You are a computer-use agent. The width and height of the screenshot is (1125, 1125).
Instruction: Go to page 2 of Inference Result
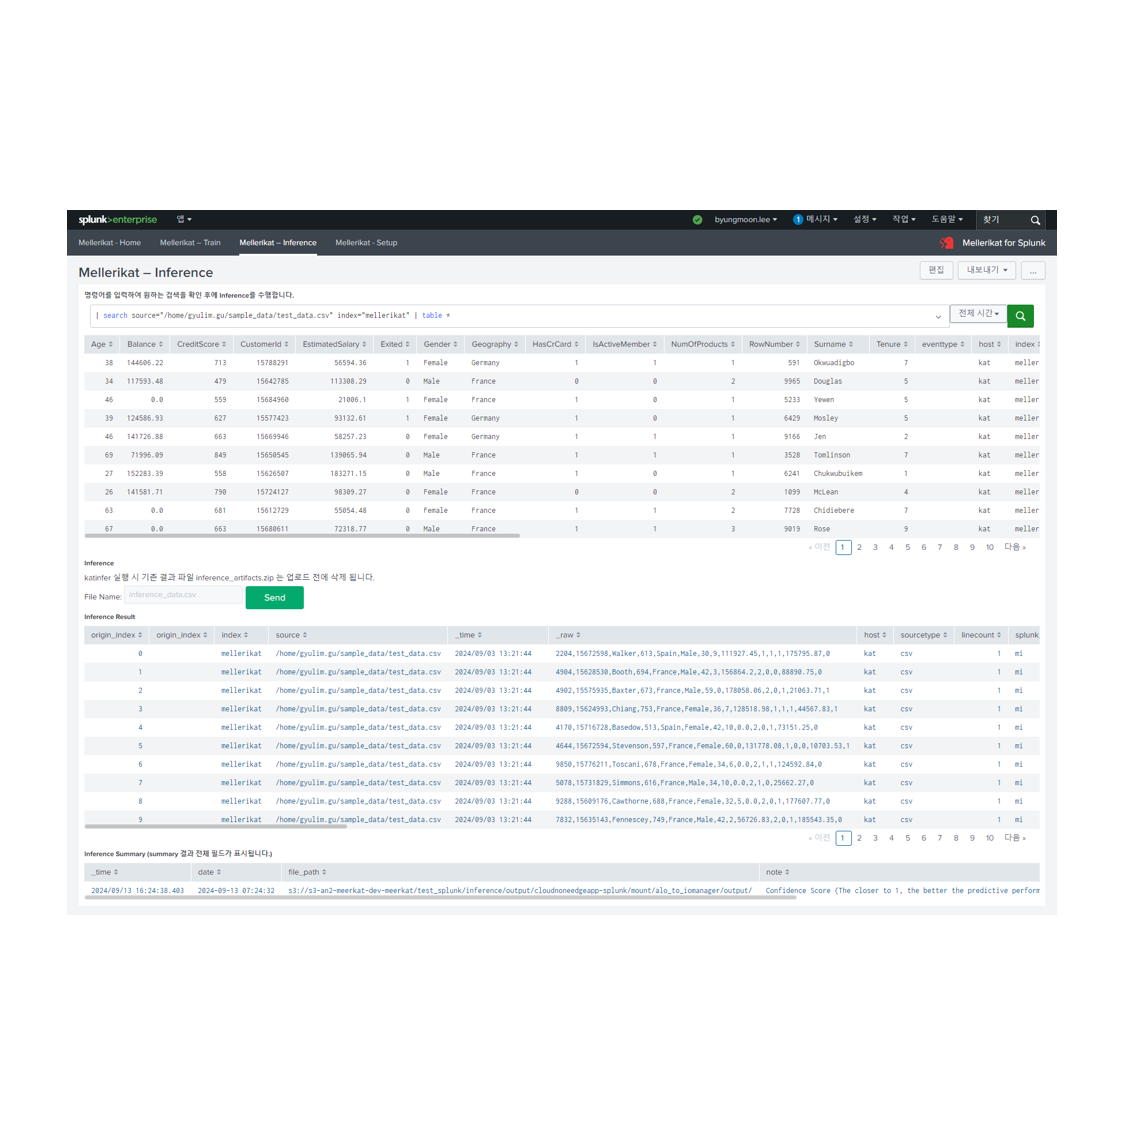pos(859,838)
